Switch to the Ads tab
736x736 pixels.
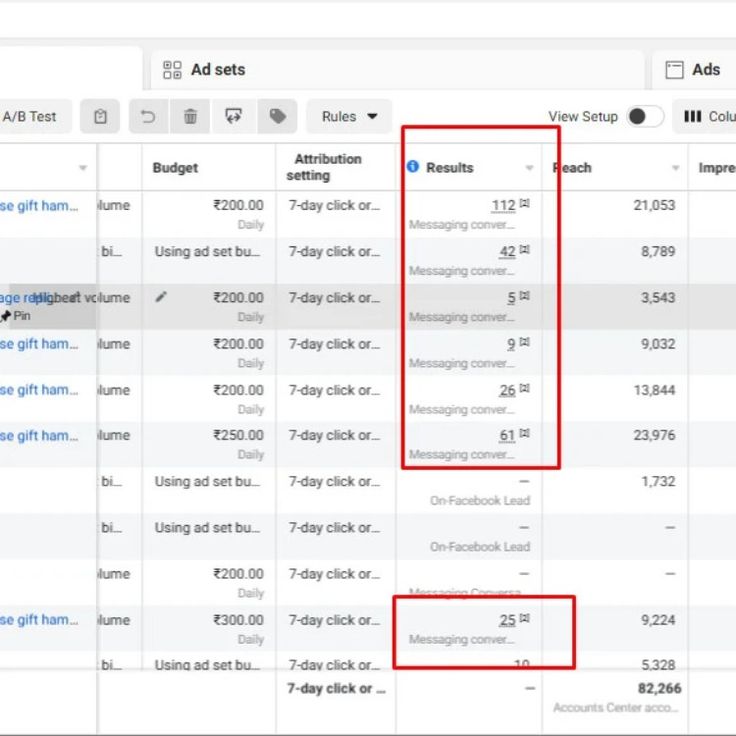pyautogui.click(x=705, y=70)
